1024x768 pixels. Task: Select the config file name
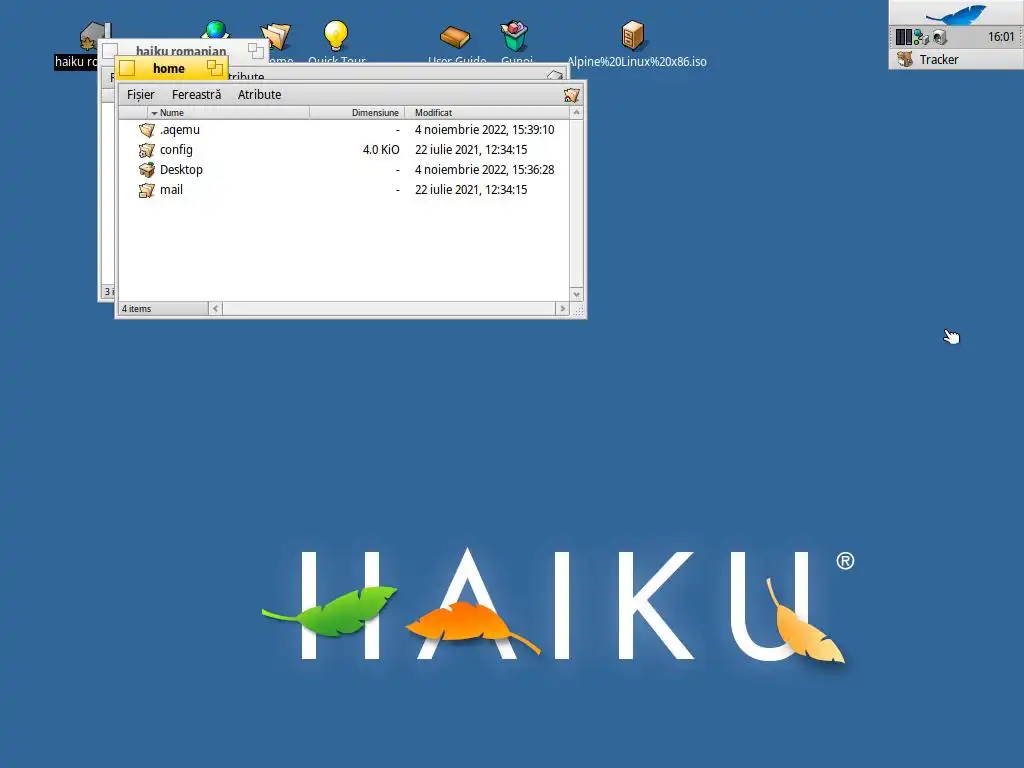coord(176,150)
